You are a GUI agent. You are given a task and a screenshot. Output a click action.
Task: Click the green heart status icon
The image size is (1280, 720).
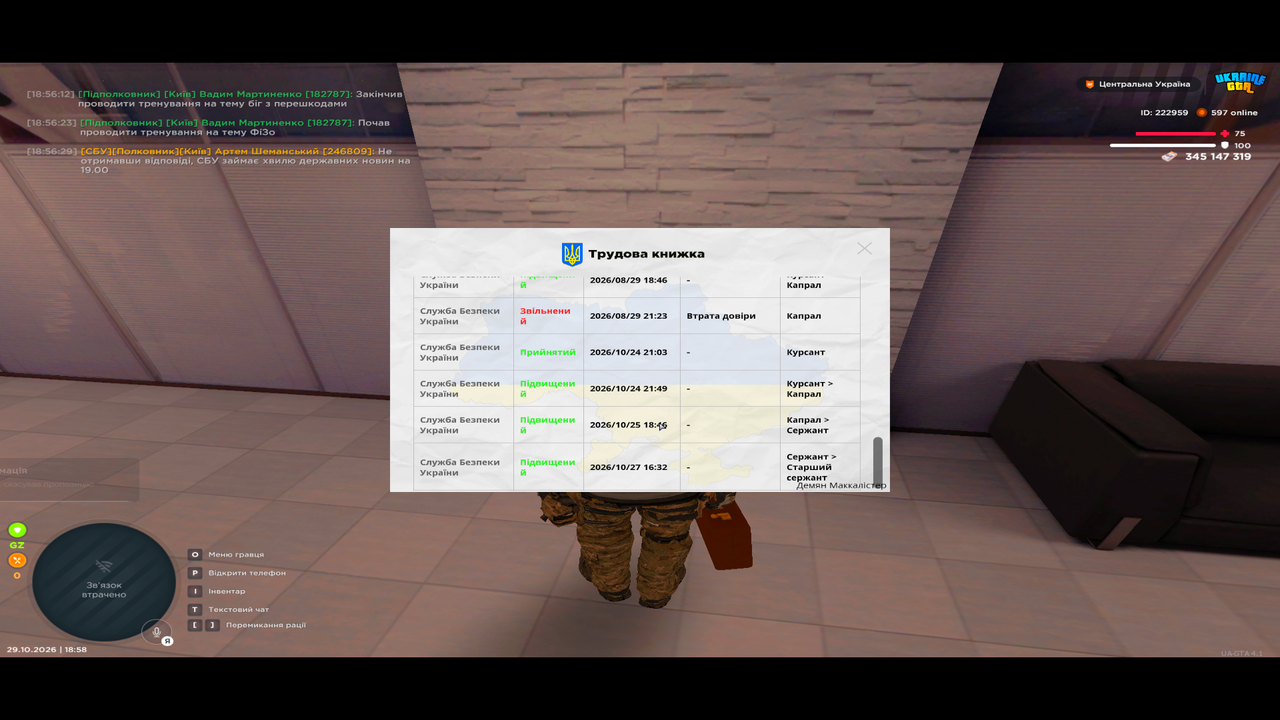(17, 530)
